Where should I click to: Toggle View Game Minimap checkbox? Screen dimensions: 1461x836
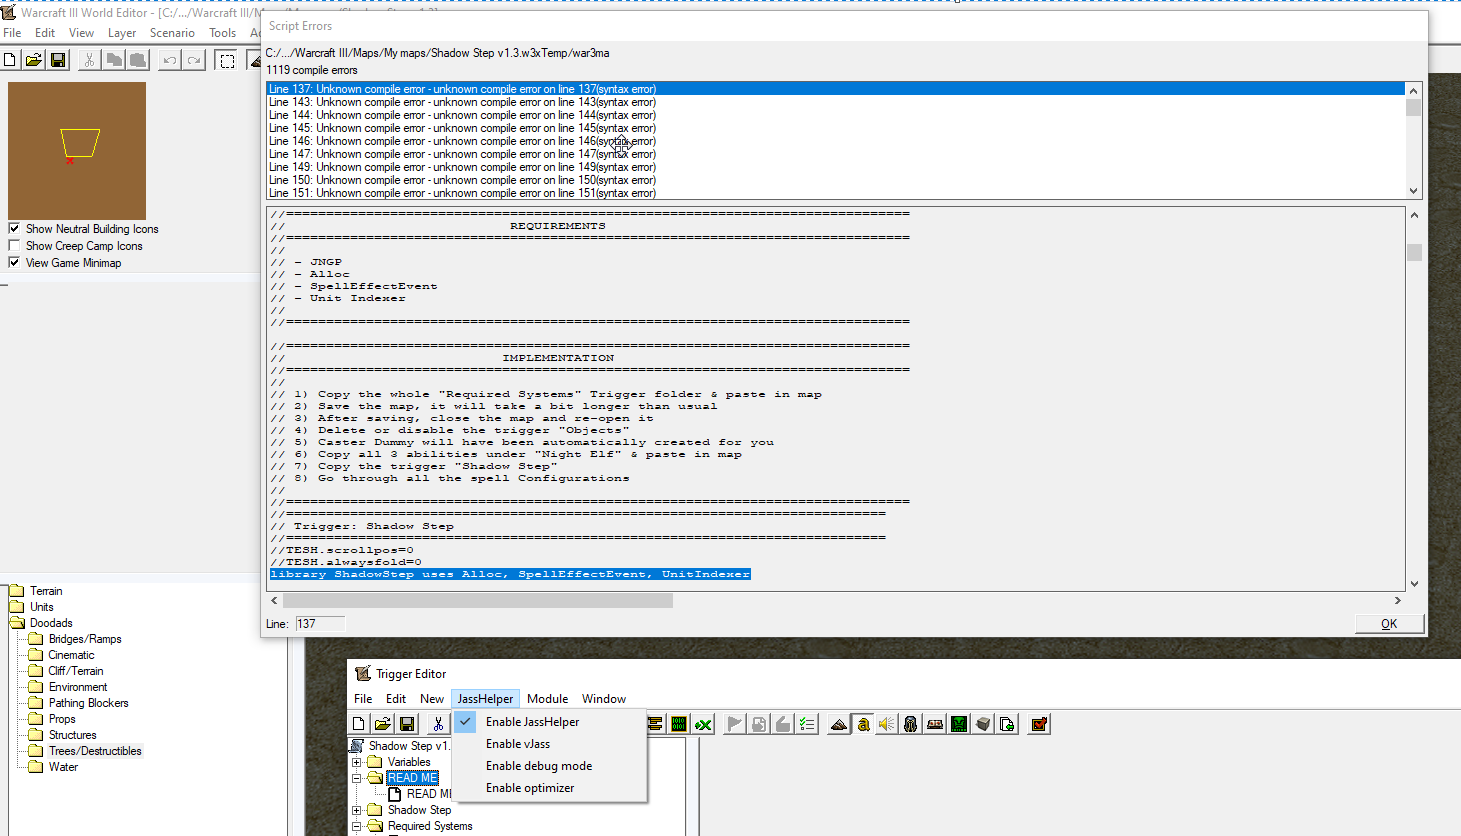pos(14,263)
